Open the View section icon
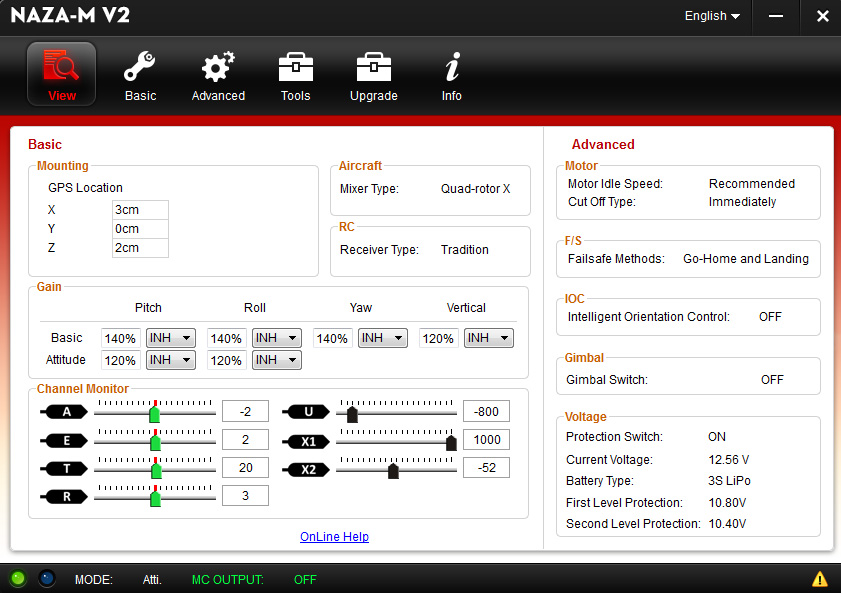This screenshot has height=593, width=841. pyautogui.click(x=62, y=74)
